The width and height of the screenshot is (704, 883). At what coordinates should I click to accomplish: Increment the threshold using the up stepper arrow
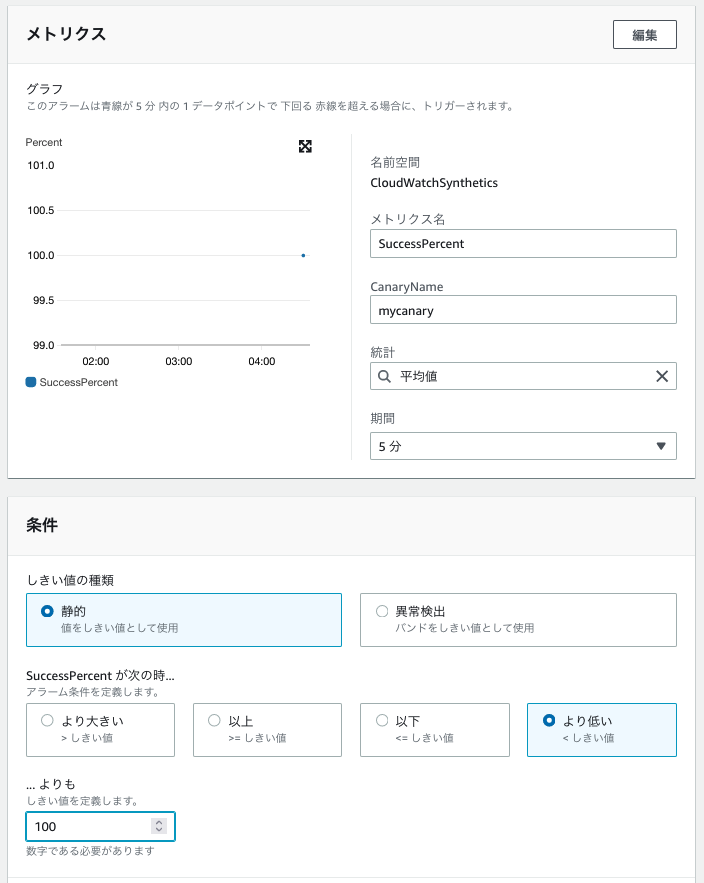158,822
